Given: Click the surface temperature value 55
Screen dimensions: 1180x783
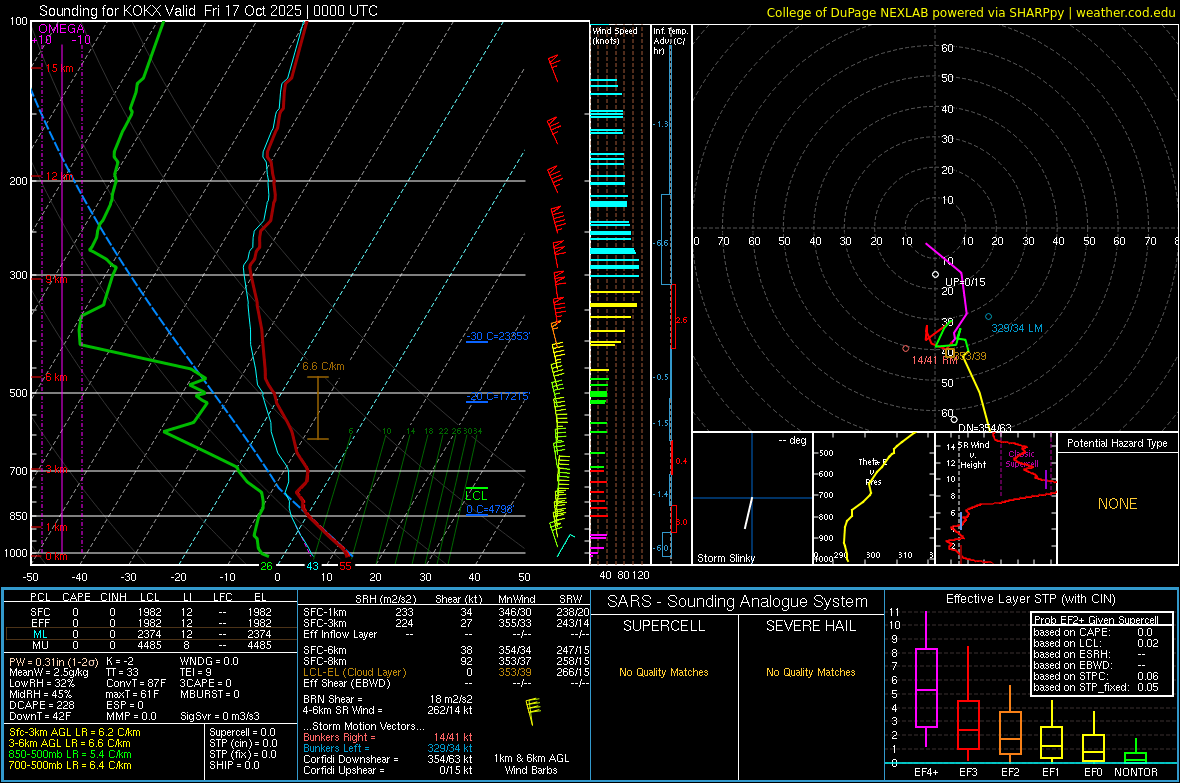Looking at the screenshot, I should point(345,566).
